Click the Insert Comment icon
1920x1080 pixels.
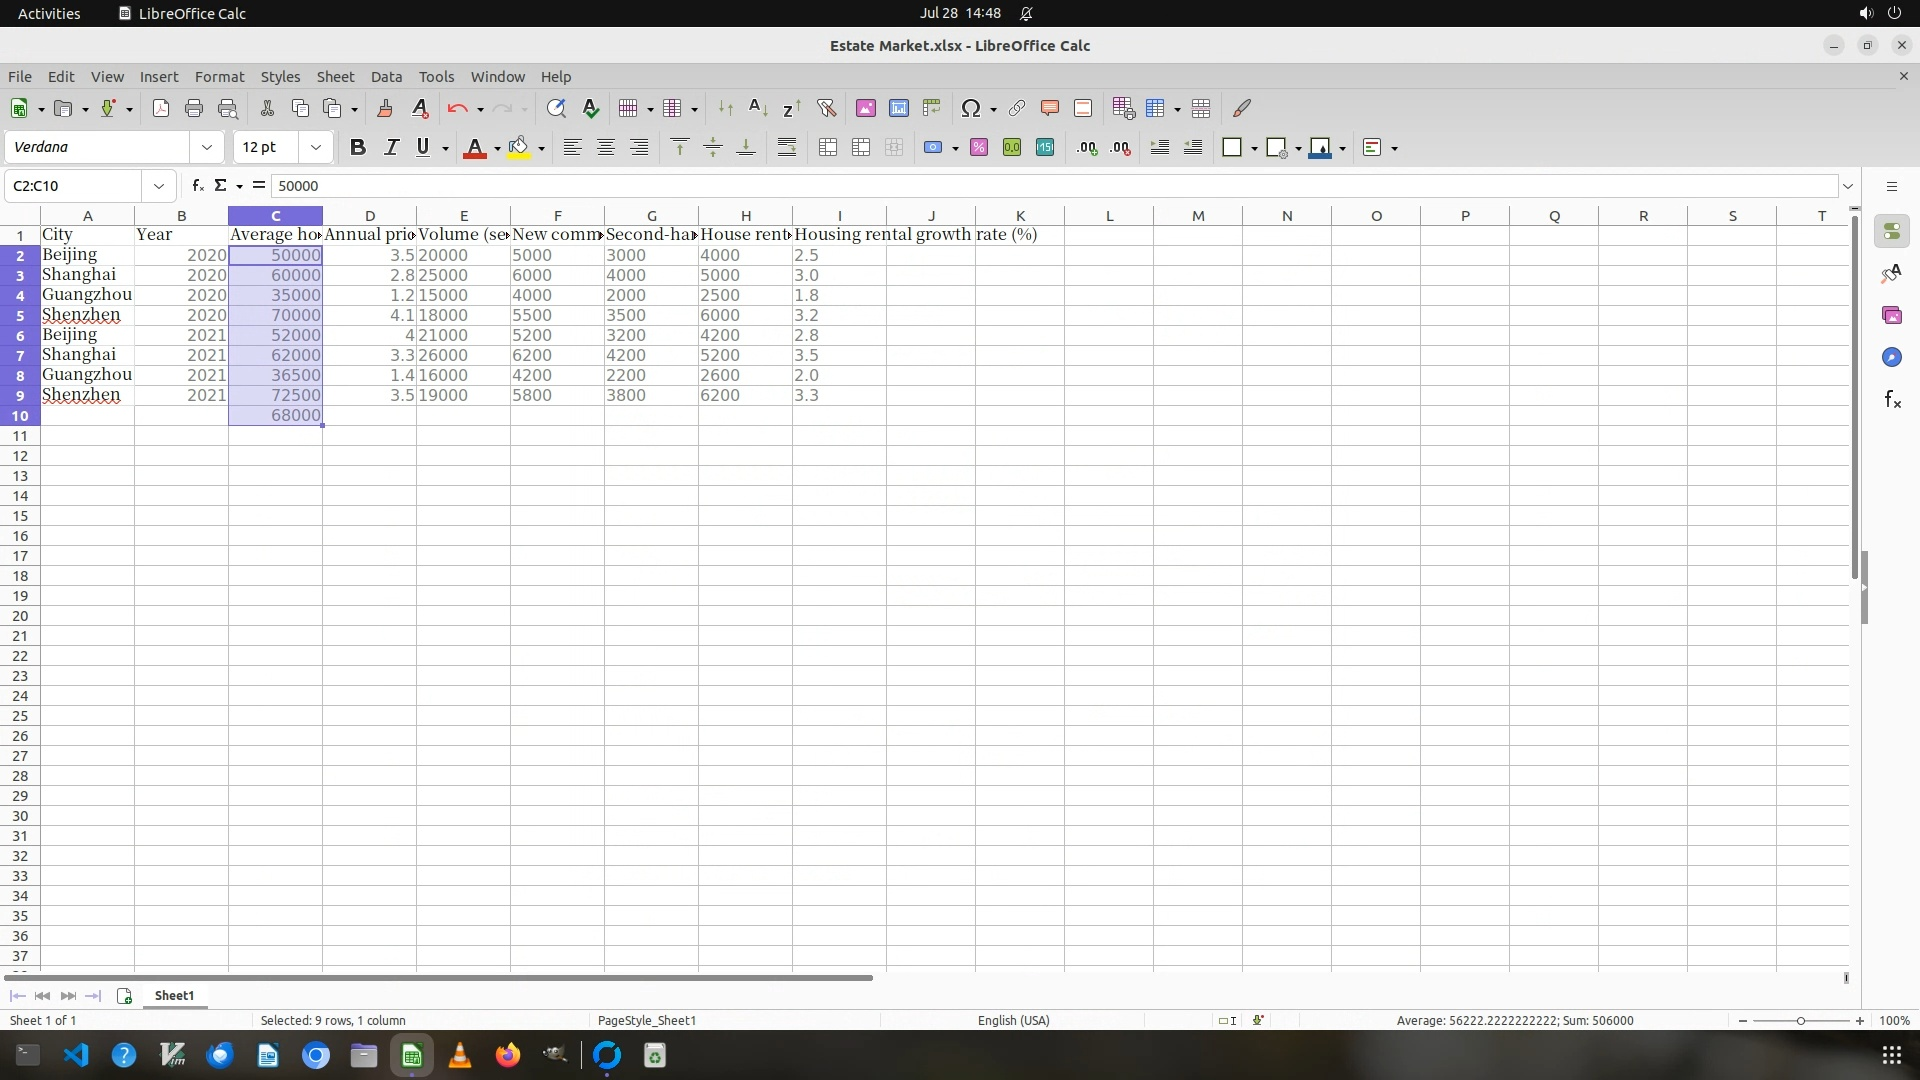tap(1050, 109)
